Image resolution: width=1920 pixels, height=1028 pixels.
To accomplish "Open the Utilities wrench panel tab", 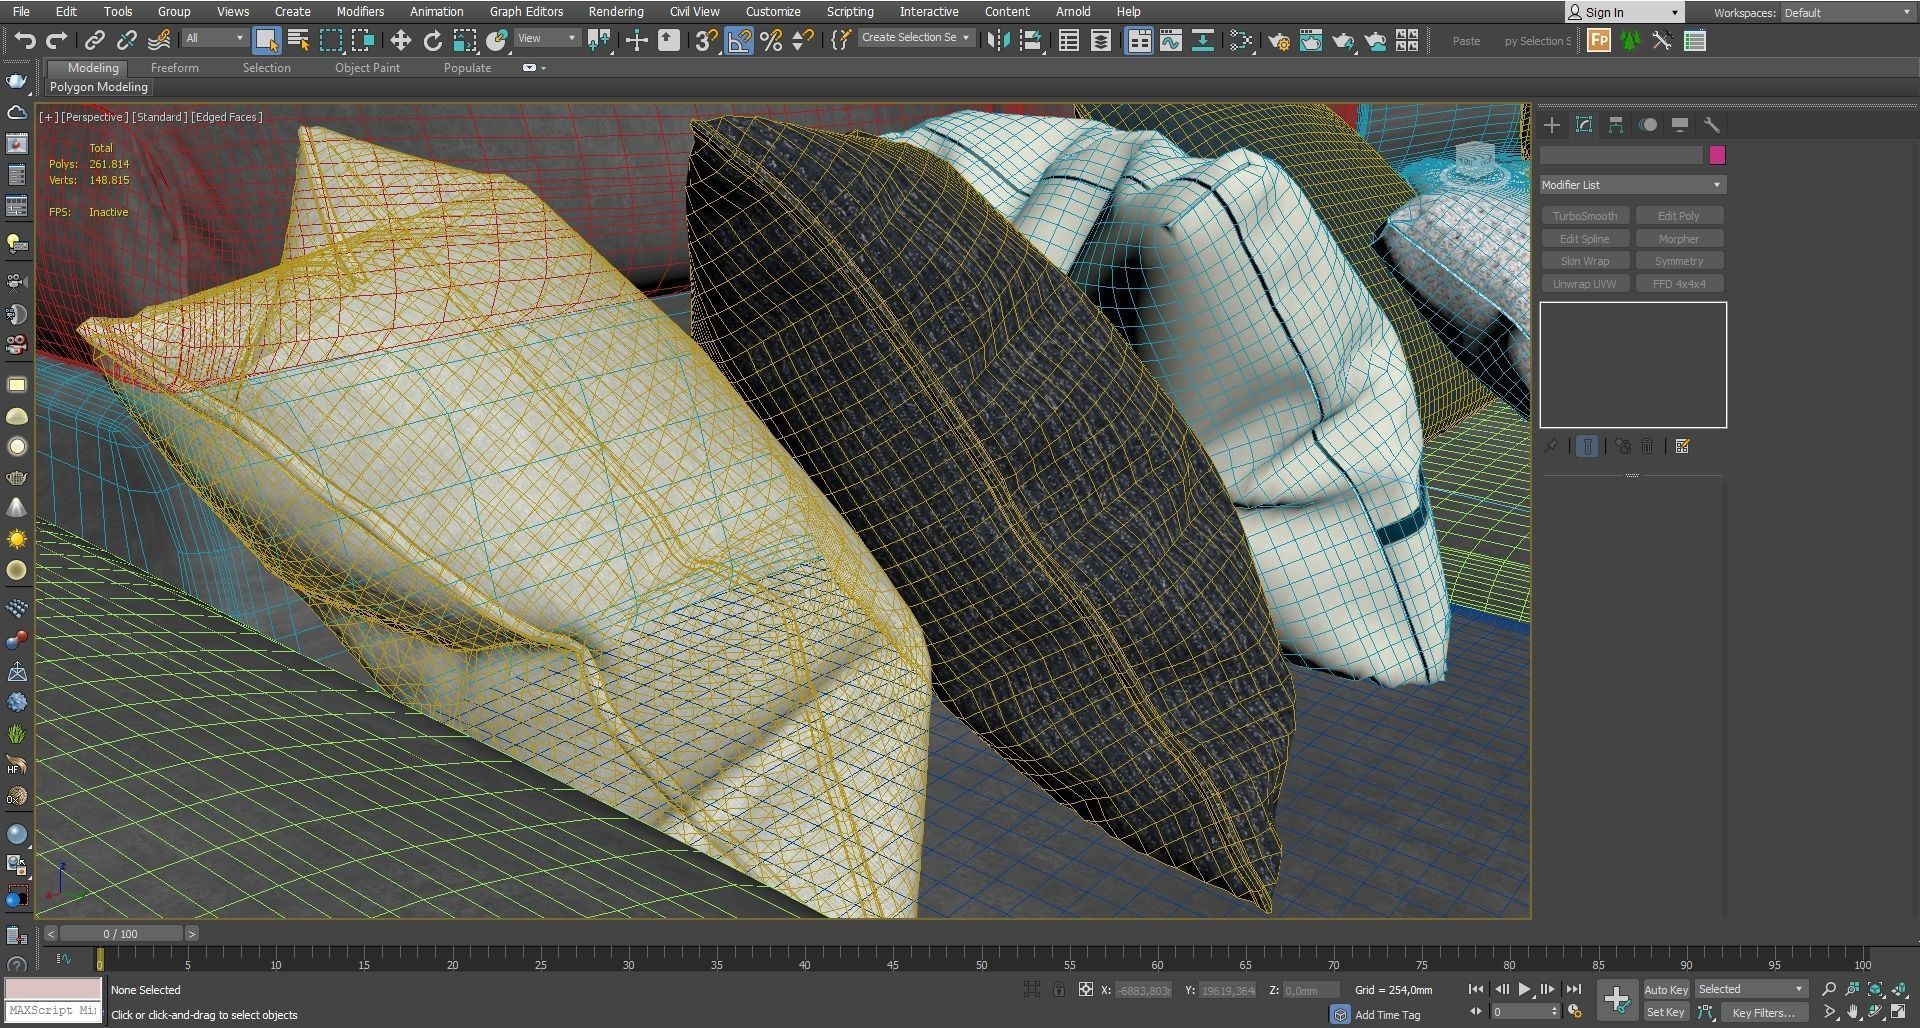I will click(x=1712, y=125).
